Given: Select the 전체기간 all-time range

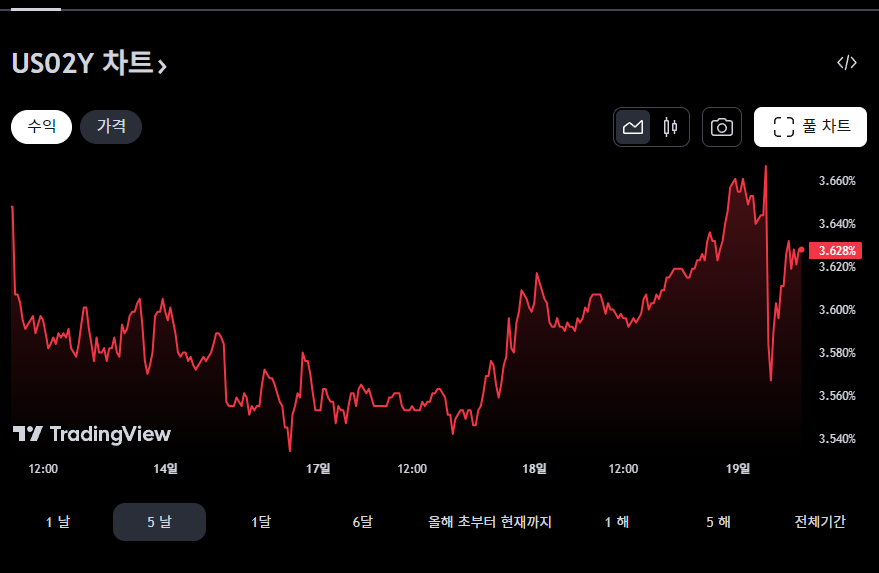Looking at the screenshot, I should [820, 522].
